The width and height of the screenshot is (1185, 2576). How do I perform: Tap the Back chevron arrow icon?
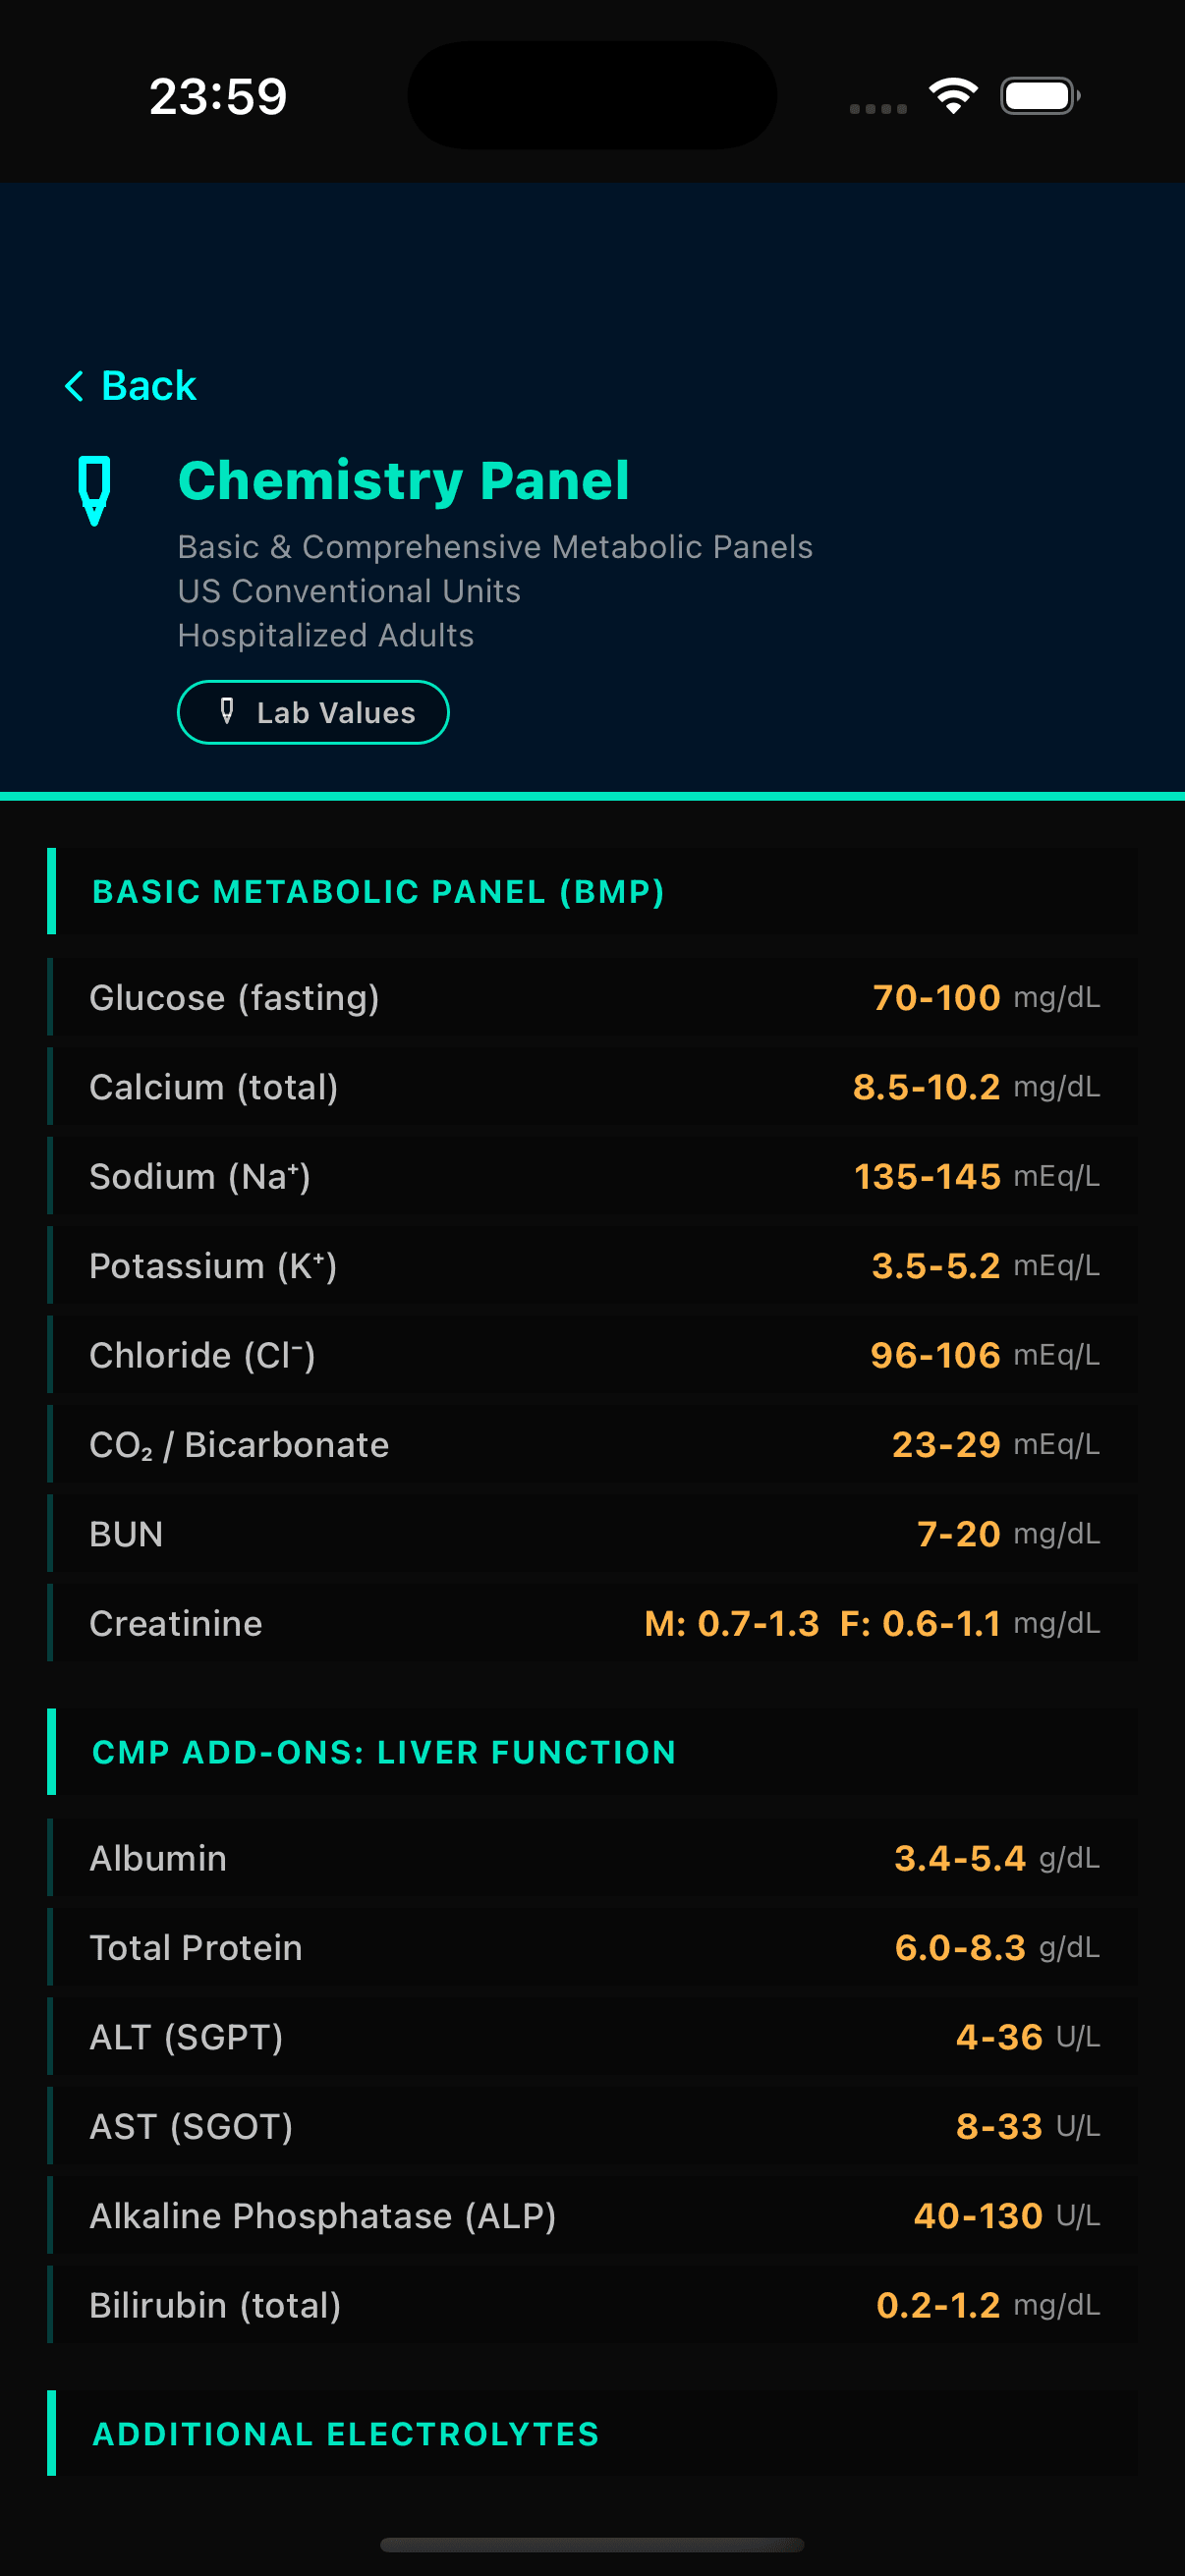click(74, 386)
